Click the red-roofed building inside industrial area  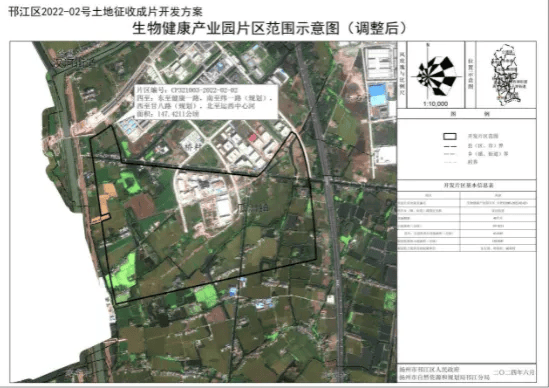coord(253,138)
